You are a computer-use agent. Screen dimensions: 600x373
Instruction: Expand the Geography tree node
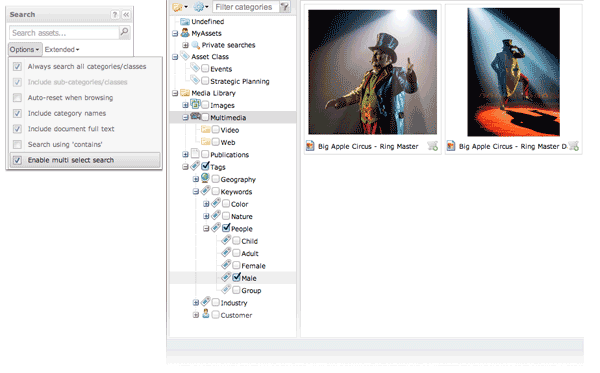[196, 179]
